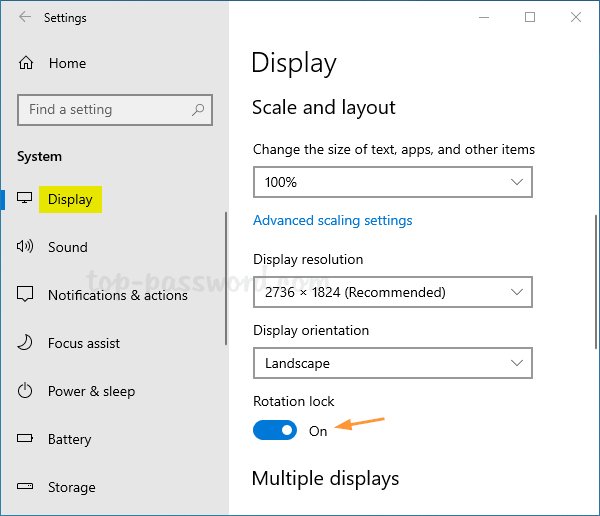
Task: Click the Home icon in sidebar
Action: (26, 63)
